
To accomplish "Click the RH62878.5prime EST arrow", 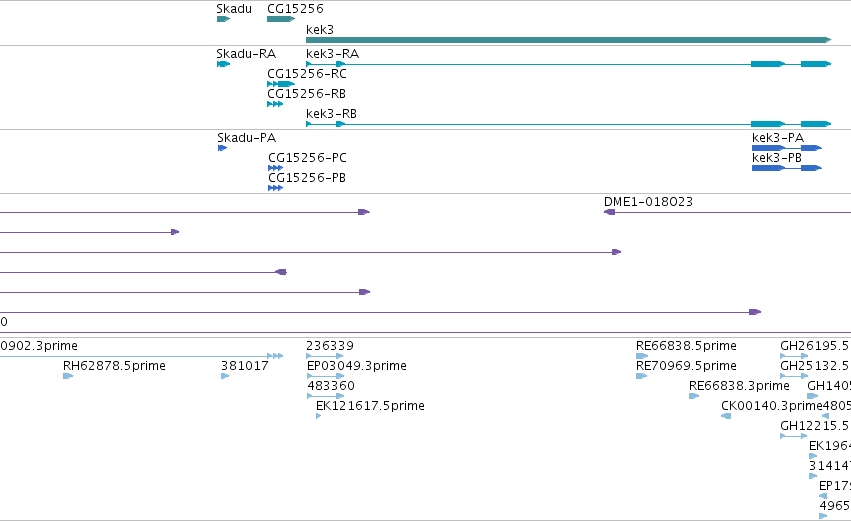I will pos(68,376).
